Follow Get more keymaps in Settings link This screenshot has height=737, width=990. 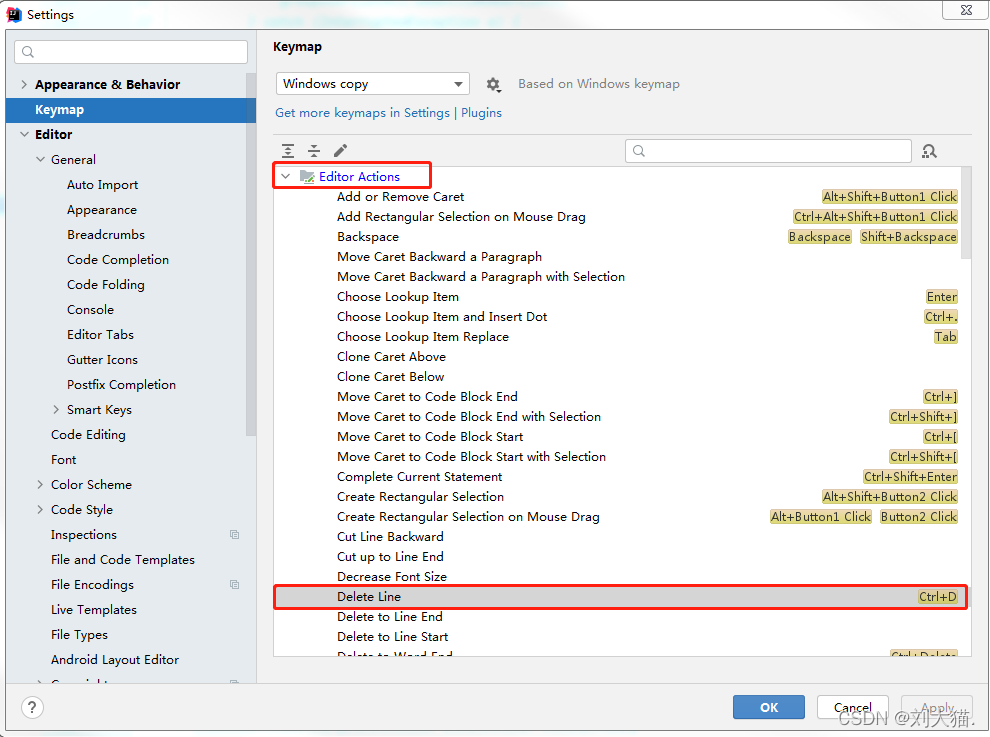pos(362,113)
